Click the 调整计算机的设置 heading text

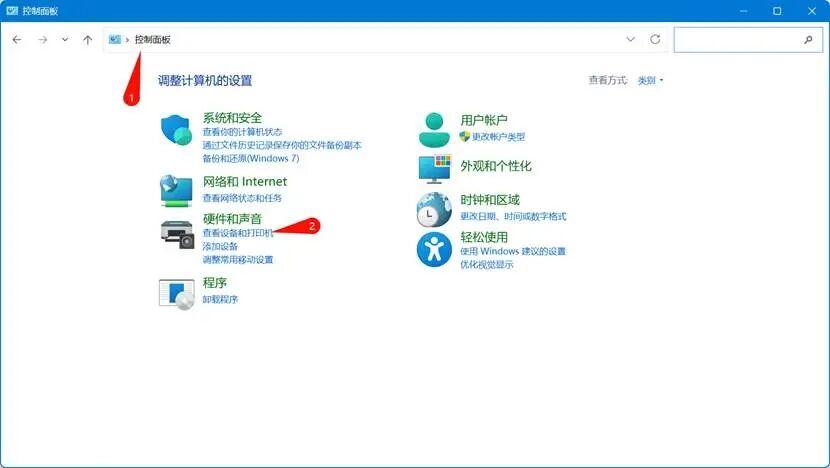click(x=205, y=80)
